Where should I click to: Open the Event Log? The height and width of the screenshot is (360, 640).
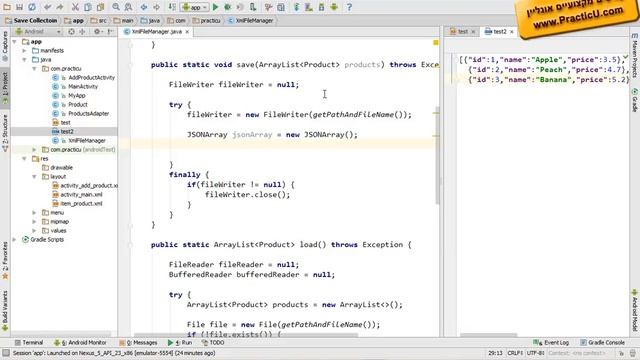pos(551,343)
